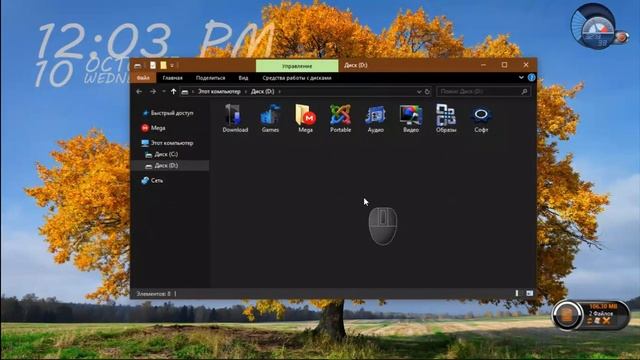Select the Mega folder icon in file list

305,118
